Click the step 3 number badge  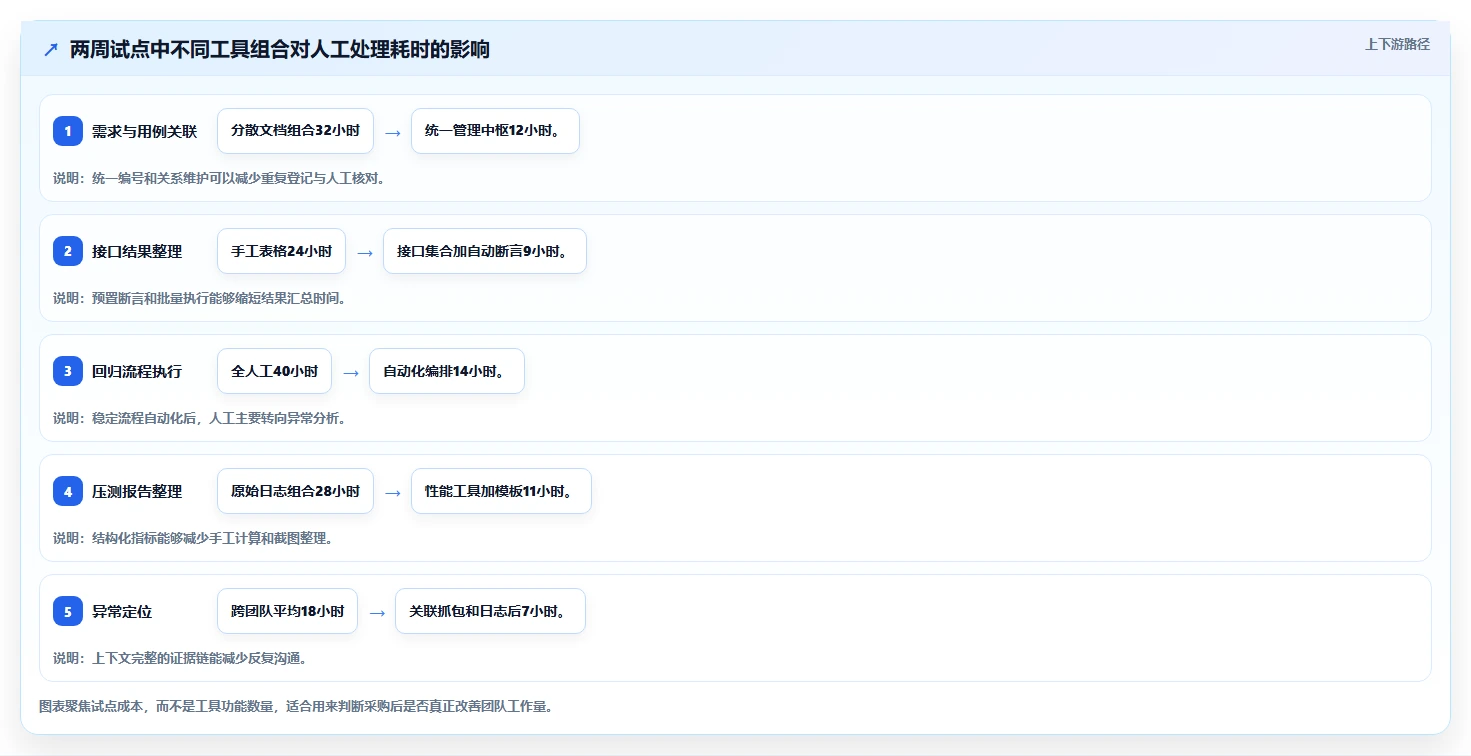68,371
